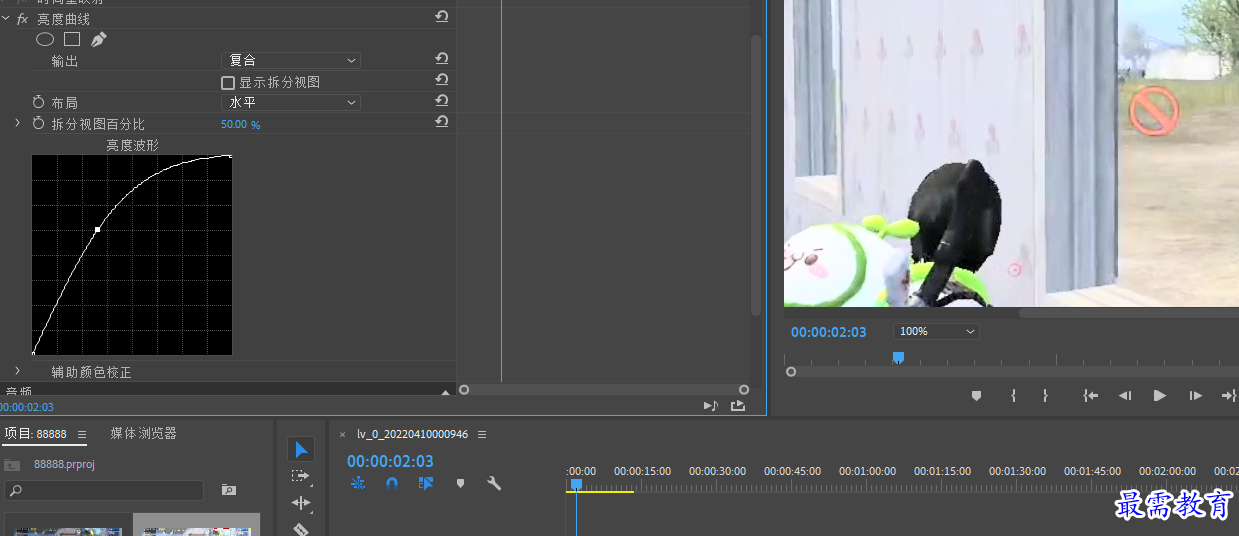Reset the 亮度曲线 effect
This screenshot has height=536, width=1239.
442,17
